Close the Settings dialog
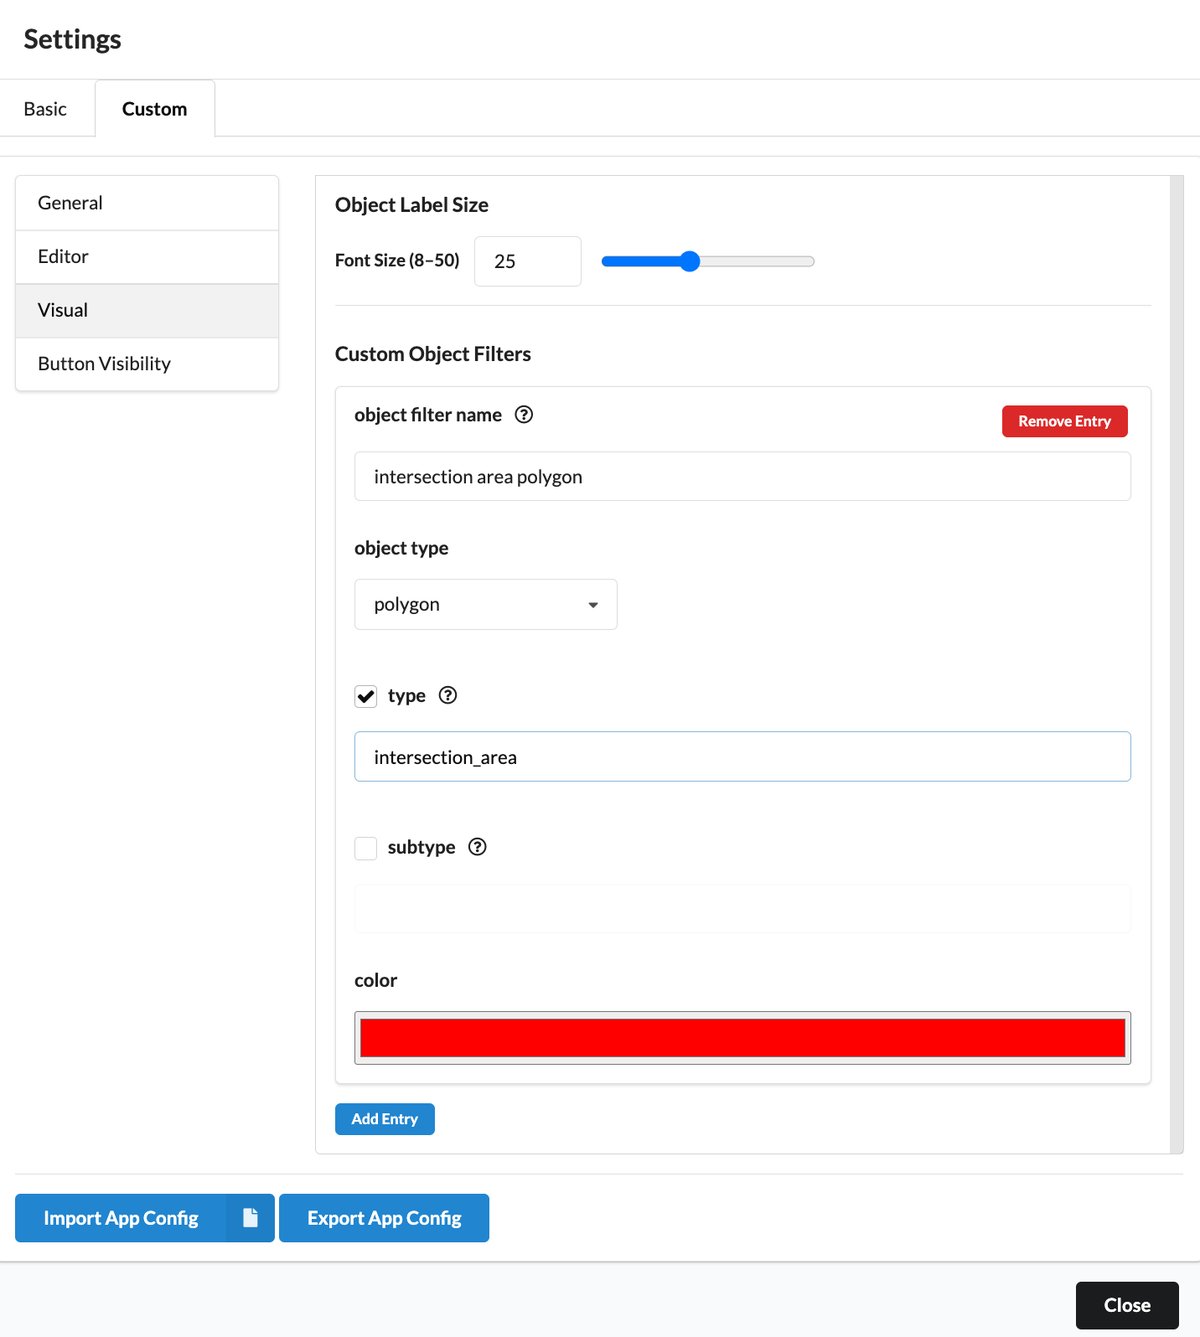Viewport: 1200px width, 1337px height. coord(1127,1305)
